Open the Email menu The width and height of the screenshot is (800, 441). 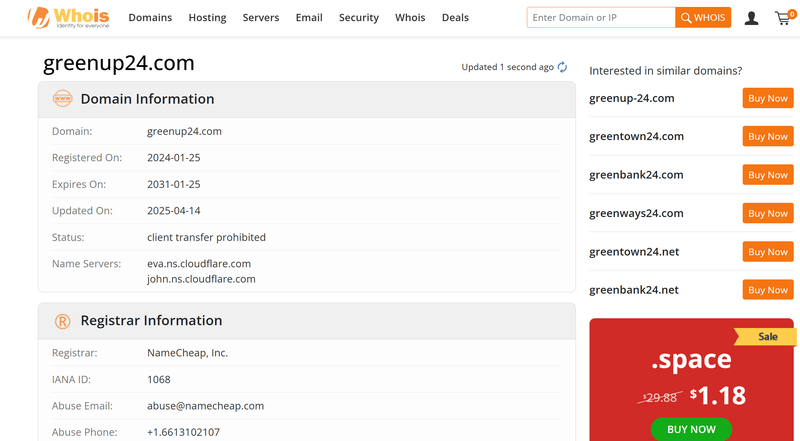click(309, 18)
